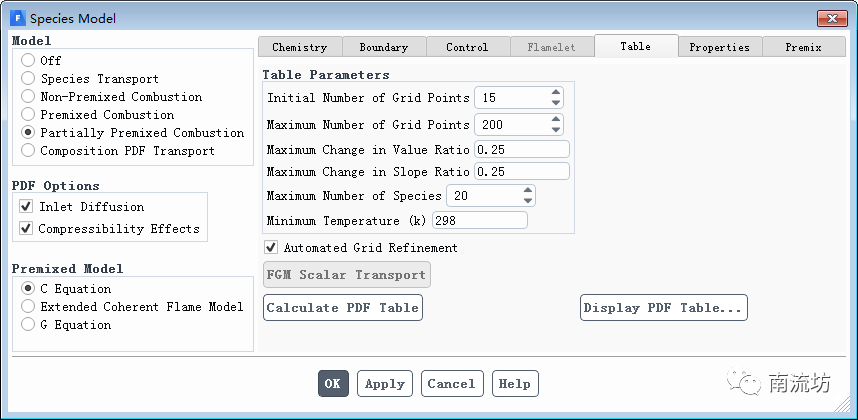Choose Non-Premixed Combustion model option
Image resolution: width=858 pixels, height=420 pixels.
pyautogui.click(x=28, y=97)
